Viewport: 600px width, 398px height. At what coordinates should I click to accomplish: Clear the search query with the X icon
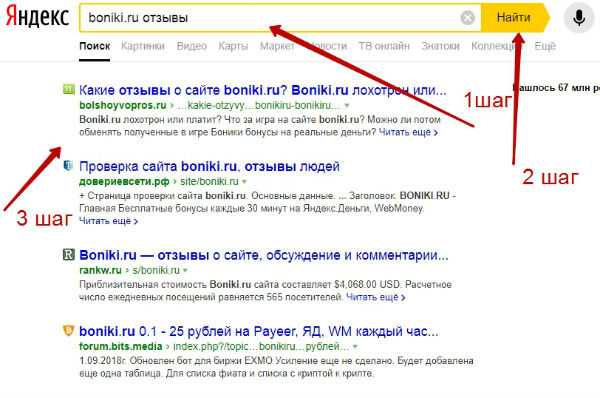pyautogui.click(x=467, y=18)
